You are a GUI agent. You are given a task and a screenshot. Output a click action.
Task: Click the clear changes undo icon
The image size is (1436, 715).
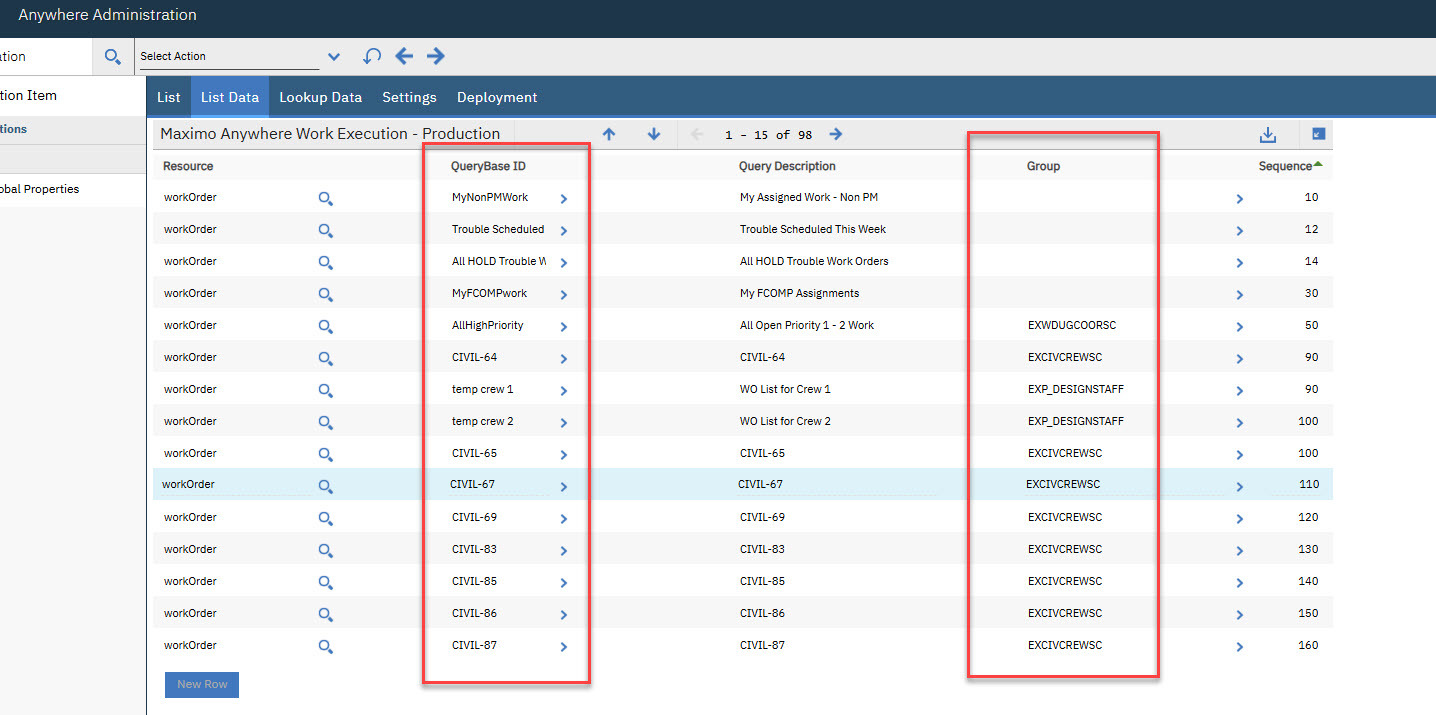click(x=372, y=56)
